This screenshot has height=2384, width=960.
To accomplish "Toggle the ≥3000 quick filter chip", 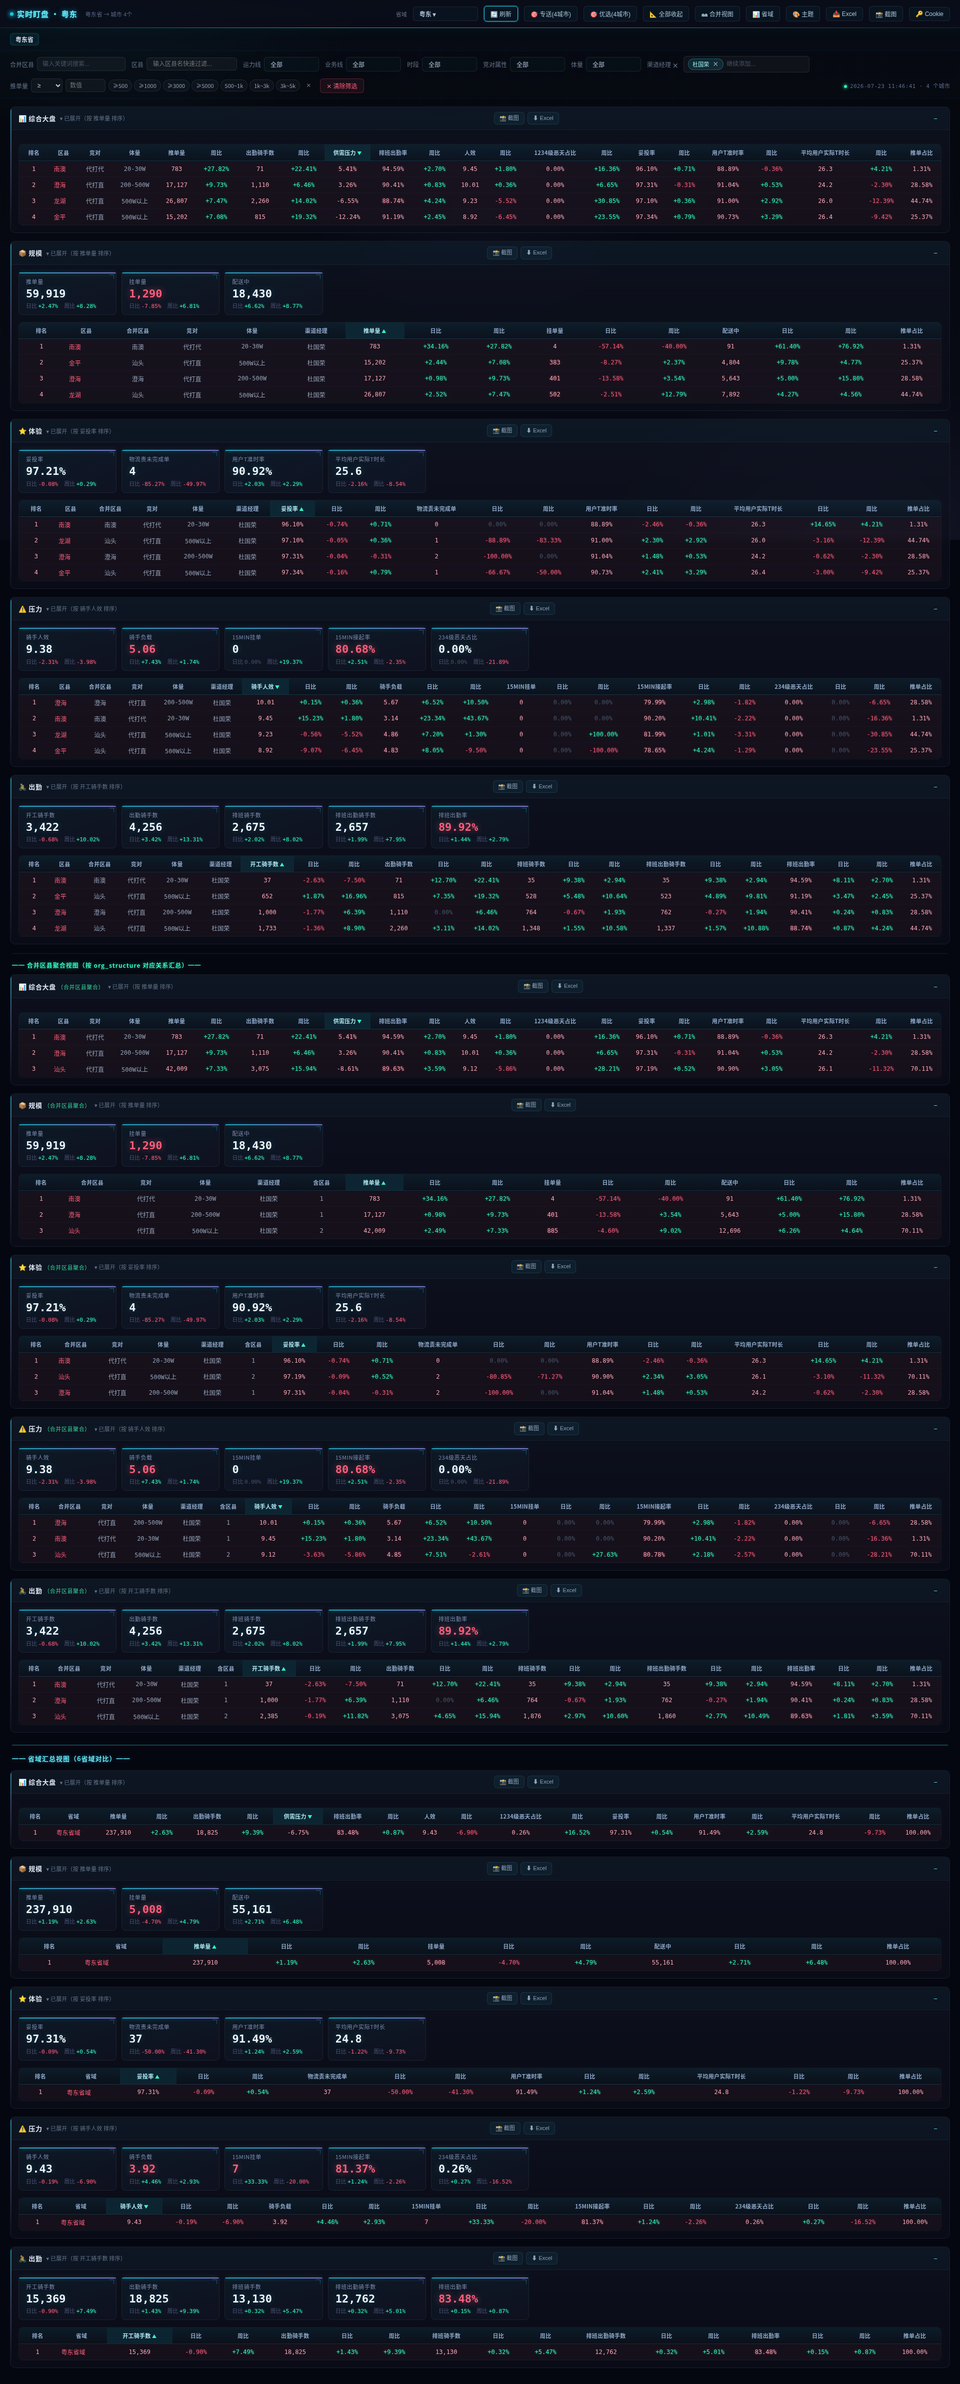I will [176, 86].
